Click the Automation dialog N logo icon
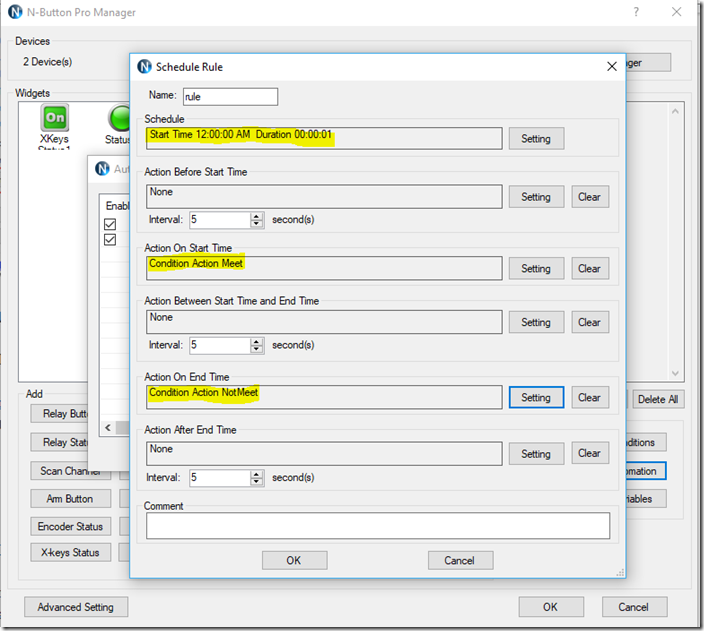 click(102, 168)
